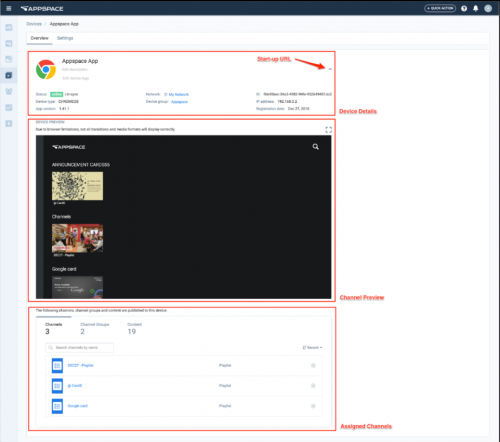Expand device preview to fullscreen

click(x=329, y=130)
